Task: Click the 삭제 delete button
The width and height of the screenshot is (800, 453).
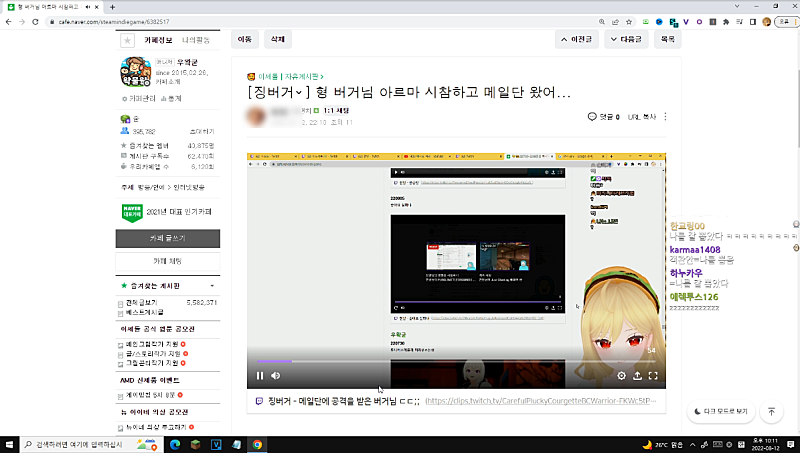Action: [277, 40]
